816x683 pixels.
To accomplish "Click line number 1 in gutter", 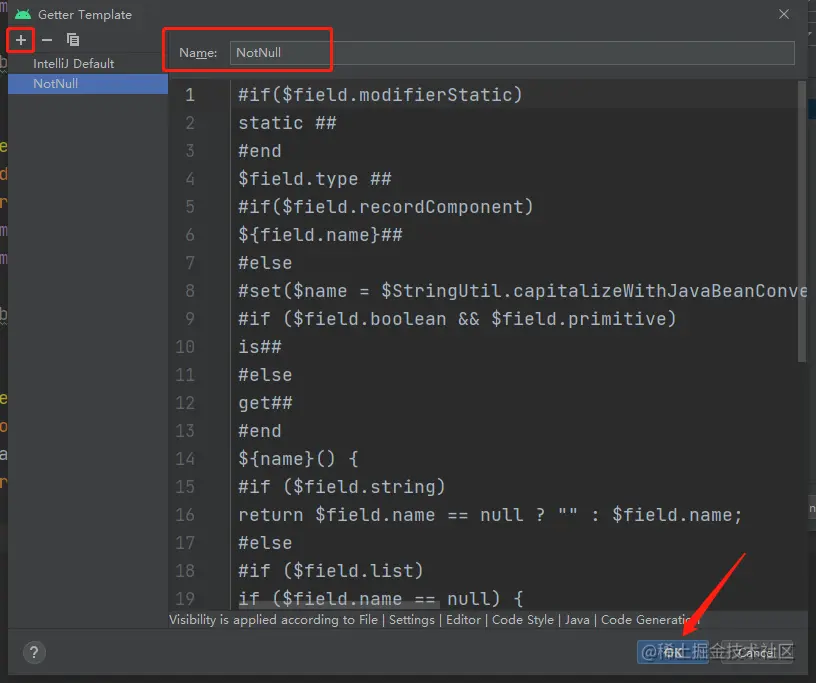I will click(190, 95).
